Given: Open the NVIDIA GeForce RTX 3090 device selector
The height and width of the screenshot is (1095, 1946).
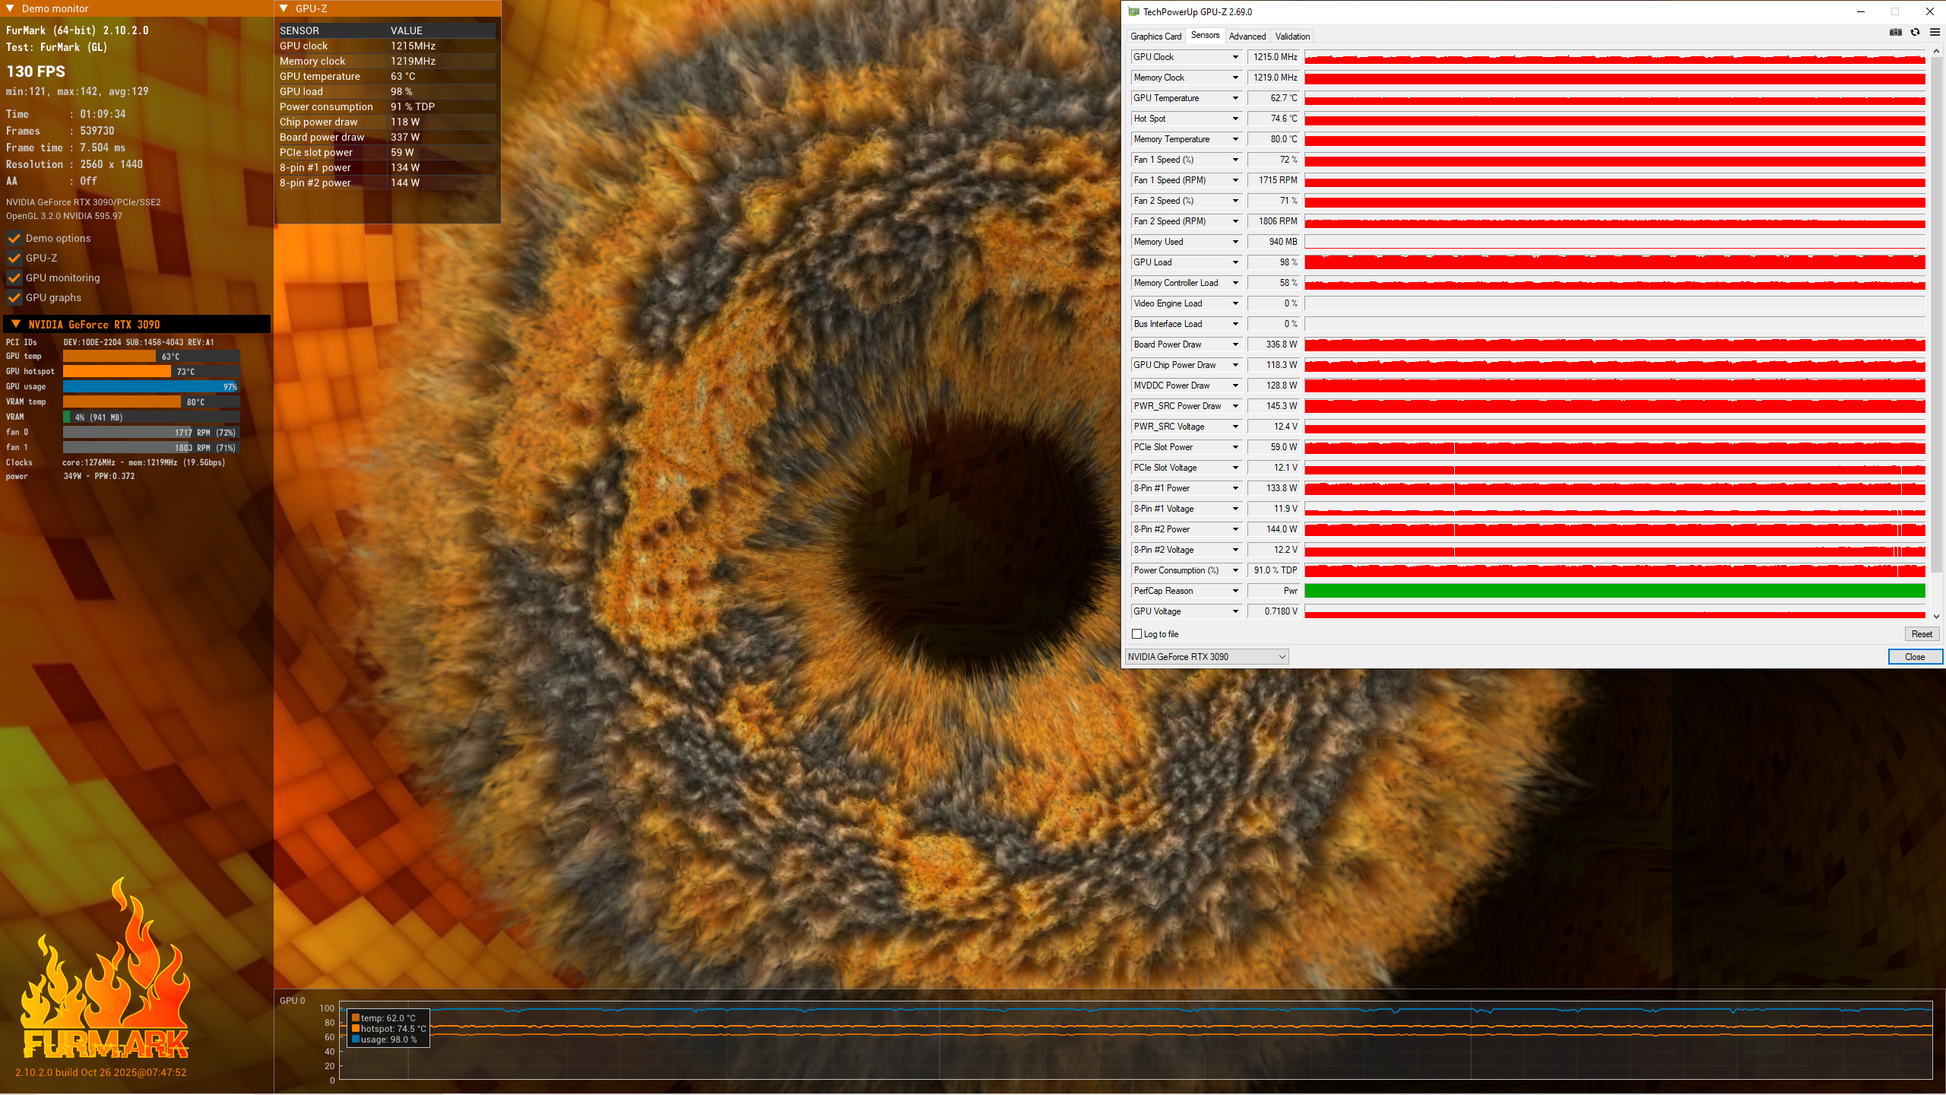Looking at the screenshot, I should pyautogui.click(x=1206, y=657).
